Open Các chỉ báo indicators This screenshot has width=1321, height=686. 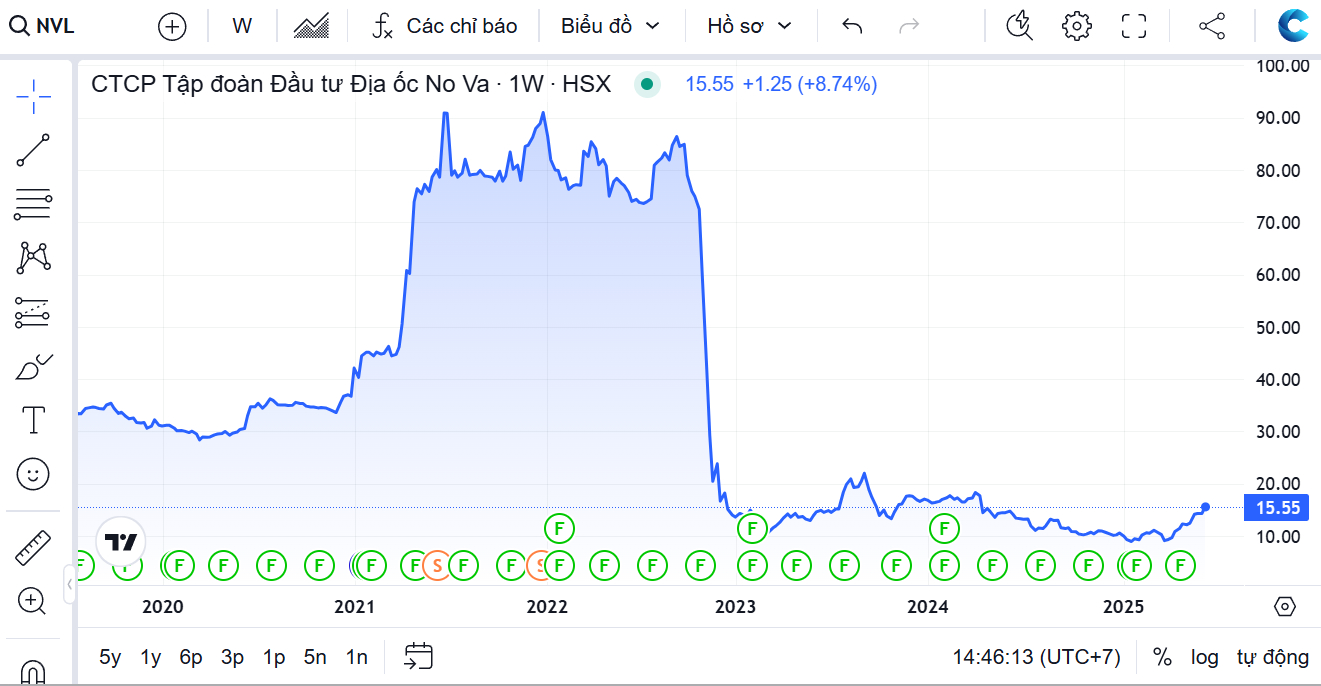(x=445, y=26)
